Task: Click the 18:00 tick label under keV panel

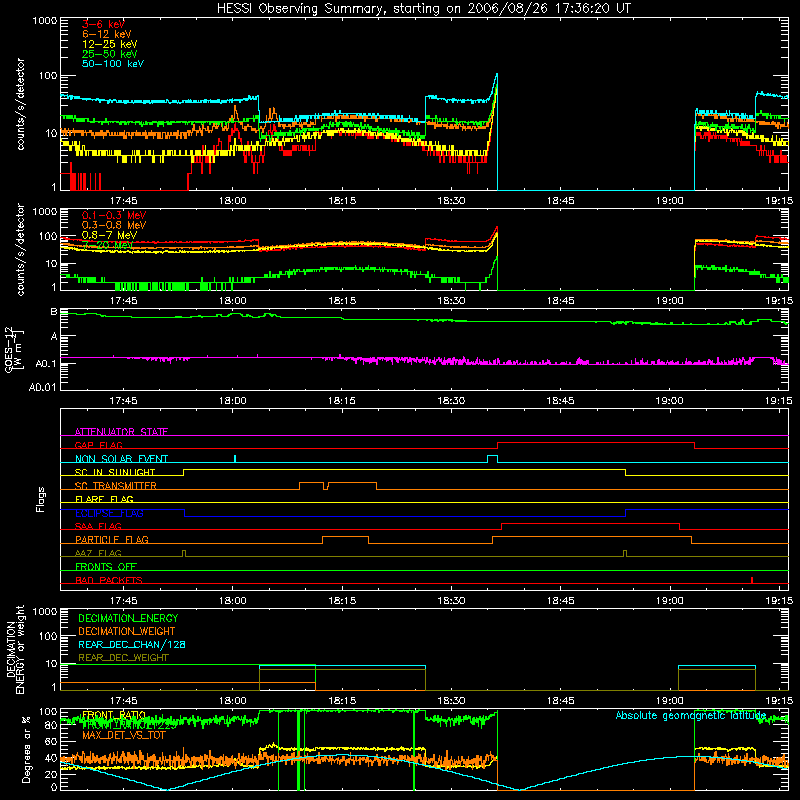Action: (232, 201)
